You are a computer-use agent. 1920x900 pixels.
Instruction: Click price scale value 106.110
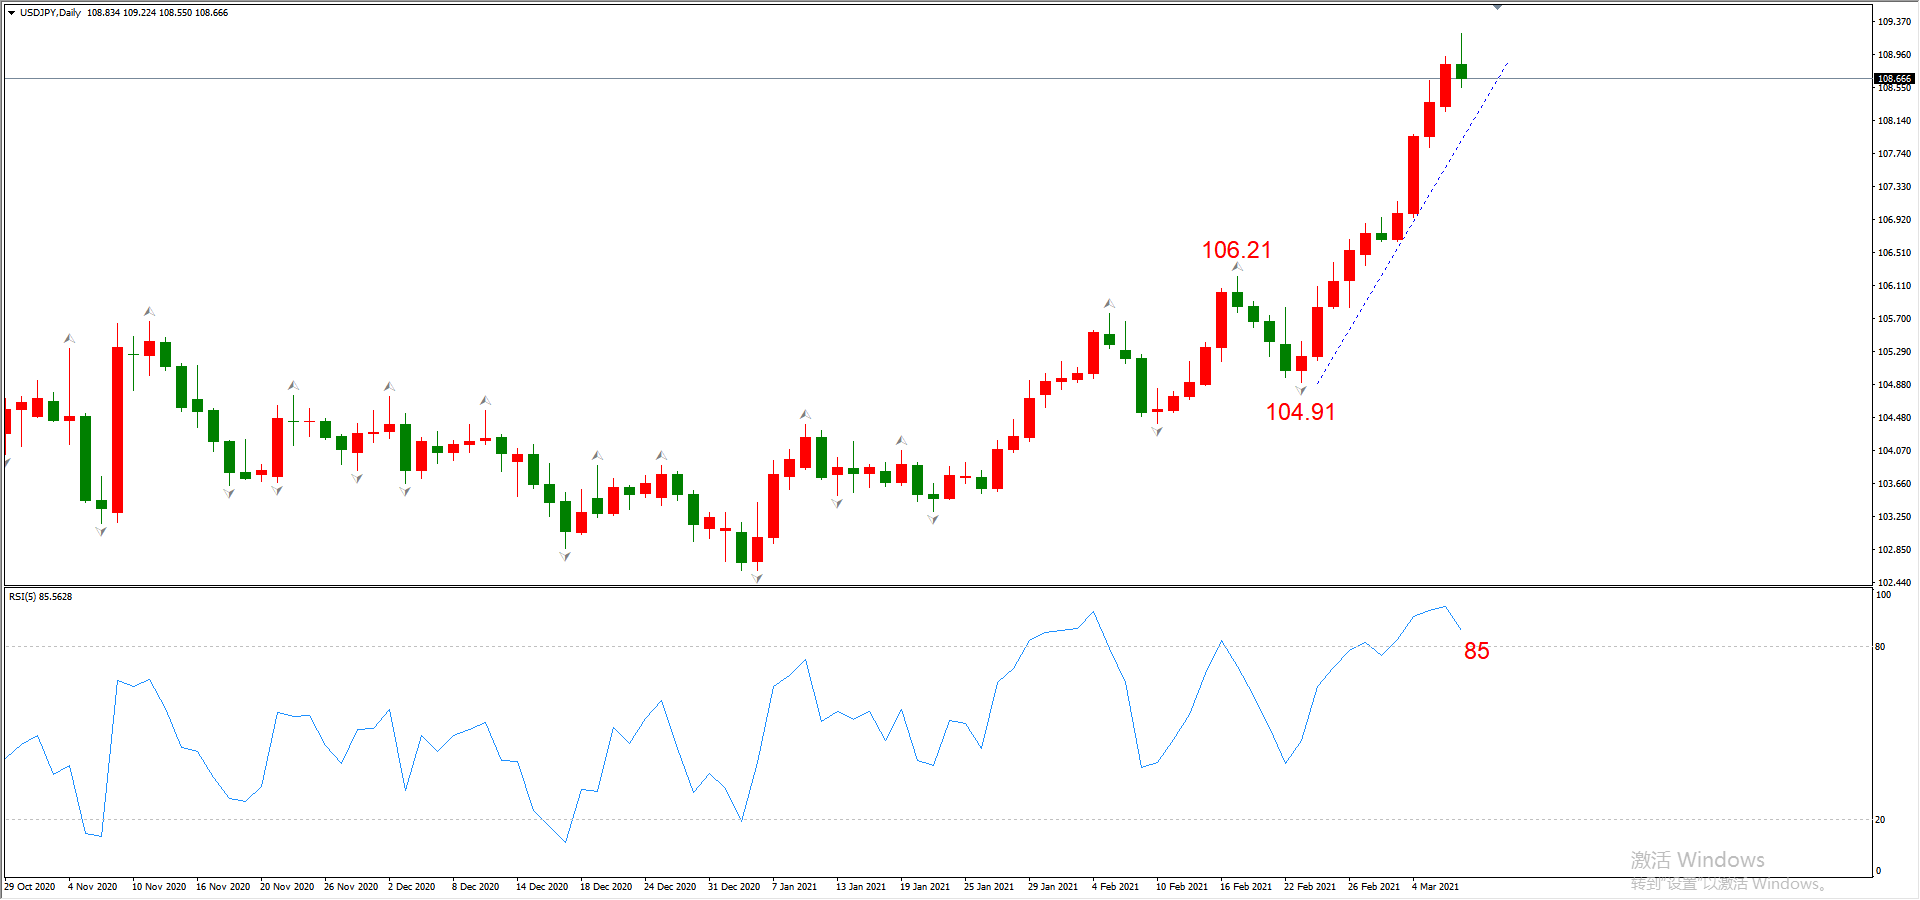(1894, 286)
